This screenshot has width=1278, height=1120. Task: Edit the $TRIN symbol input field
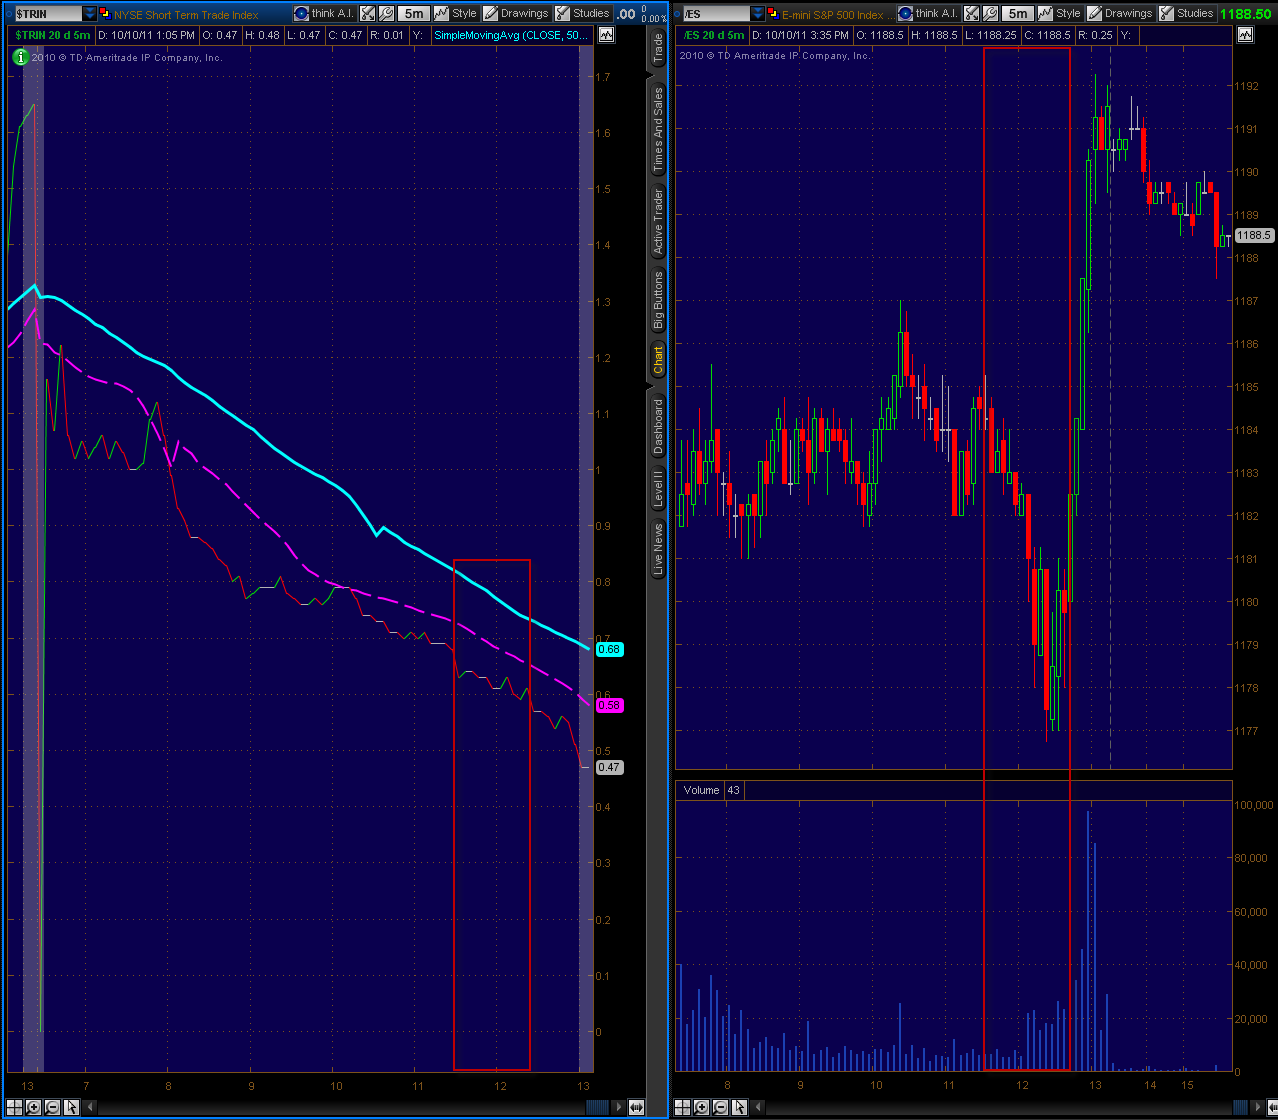click(x=48, y=14)
